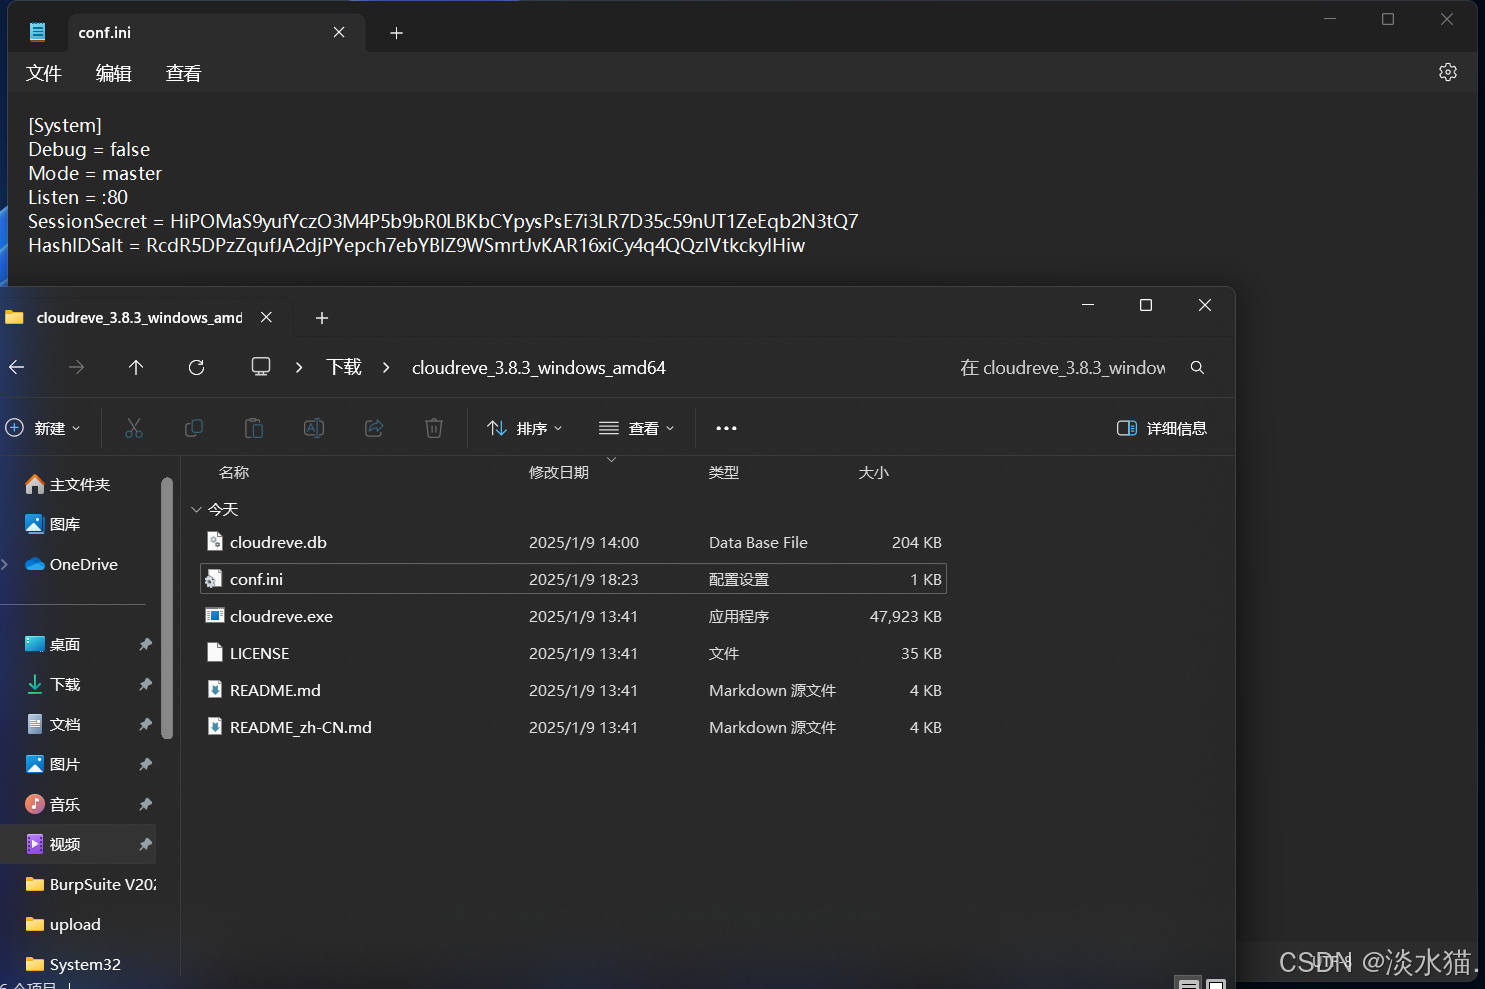Sort by 名称 column header
Viewport: 1485px width, 989px height.
pos(234,472)
